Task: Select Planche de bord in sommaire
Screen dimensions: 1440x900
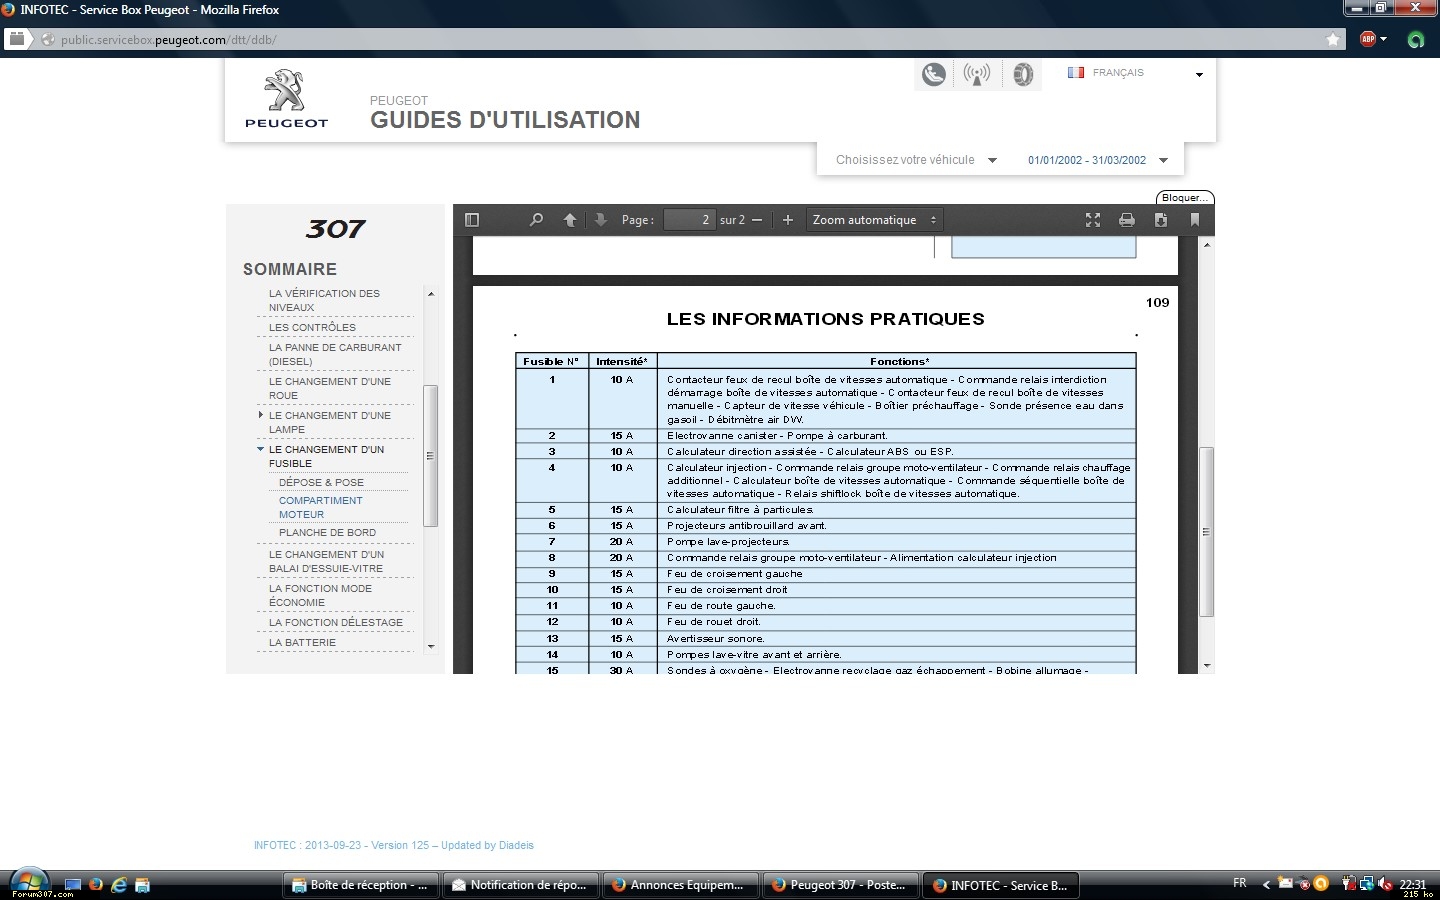Action: tap(327, 533)
